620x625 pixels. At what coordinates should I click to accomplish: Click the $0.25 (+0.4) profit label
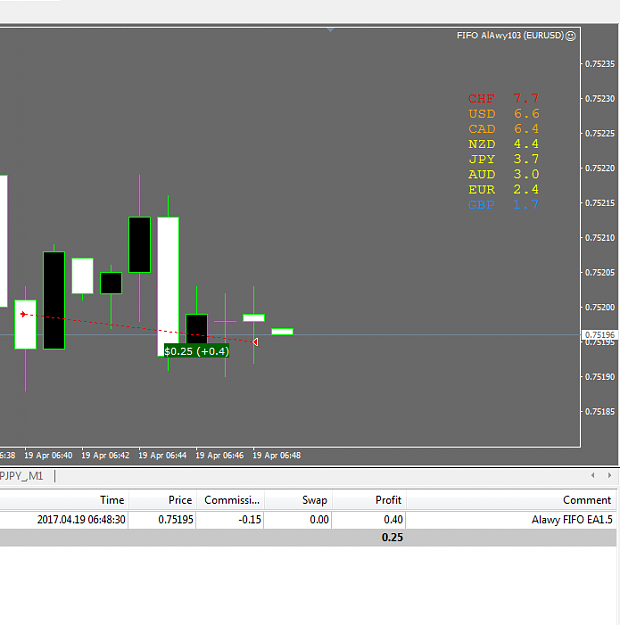(x=197, y=351)
